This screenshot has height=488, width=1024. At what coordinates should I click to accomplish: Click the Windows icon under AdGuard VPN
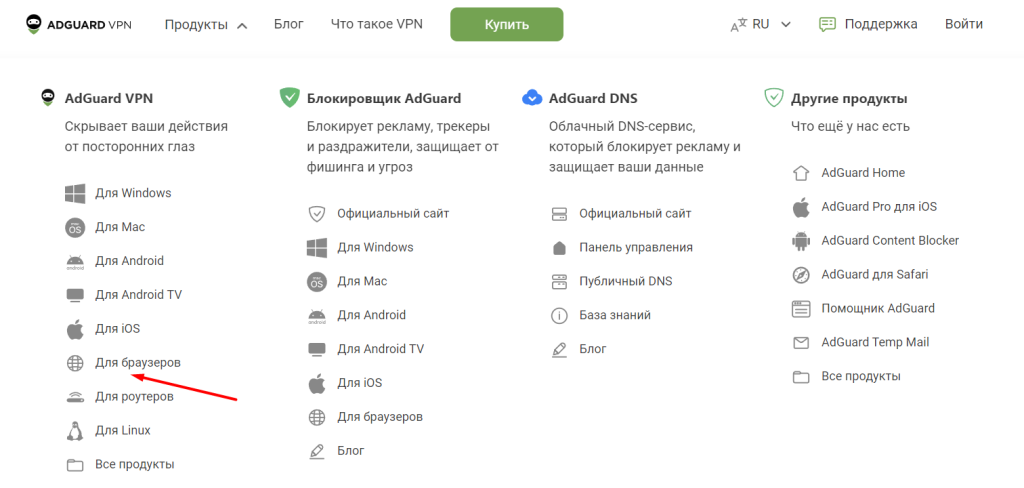click(x=75, y=193)
